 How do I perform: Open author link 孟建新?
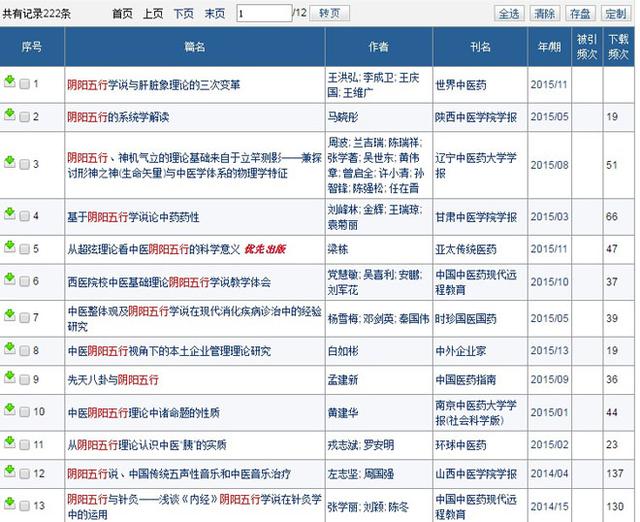point(343,380)
